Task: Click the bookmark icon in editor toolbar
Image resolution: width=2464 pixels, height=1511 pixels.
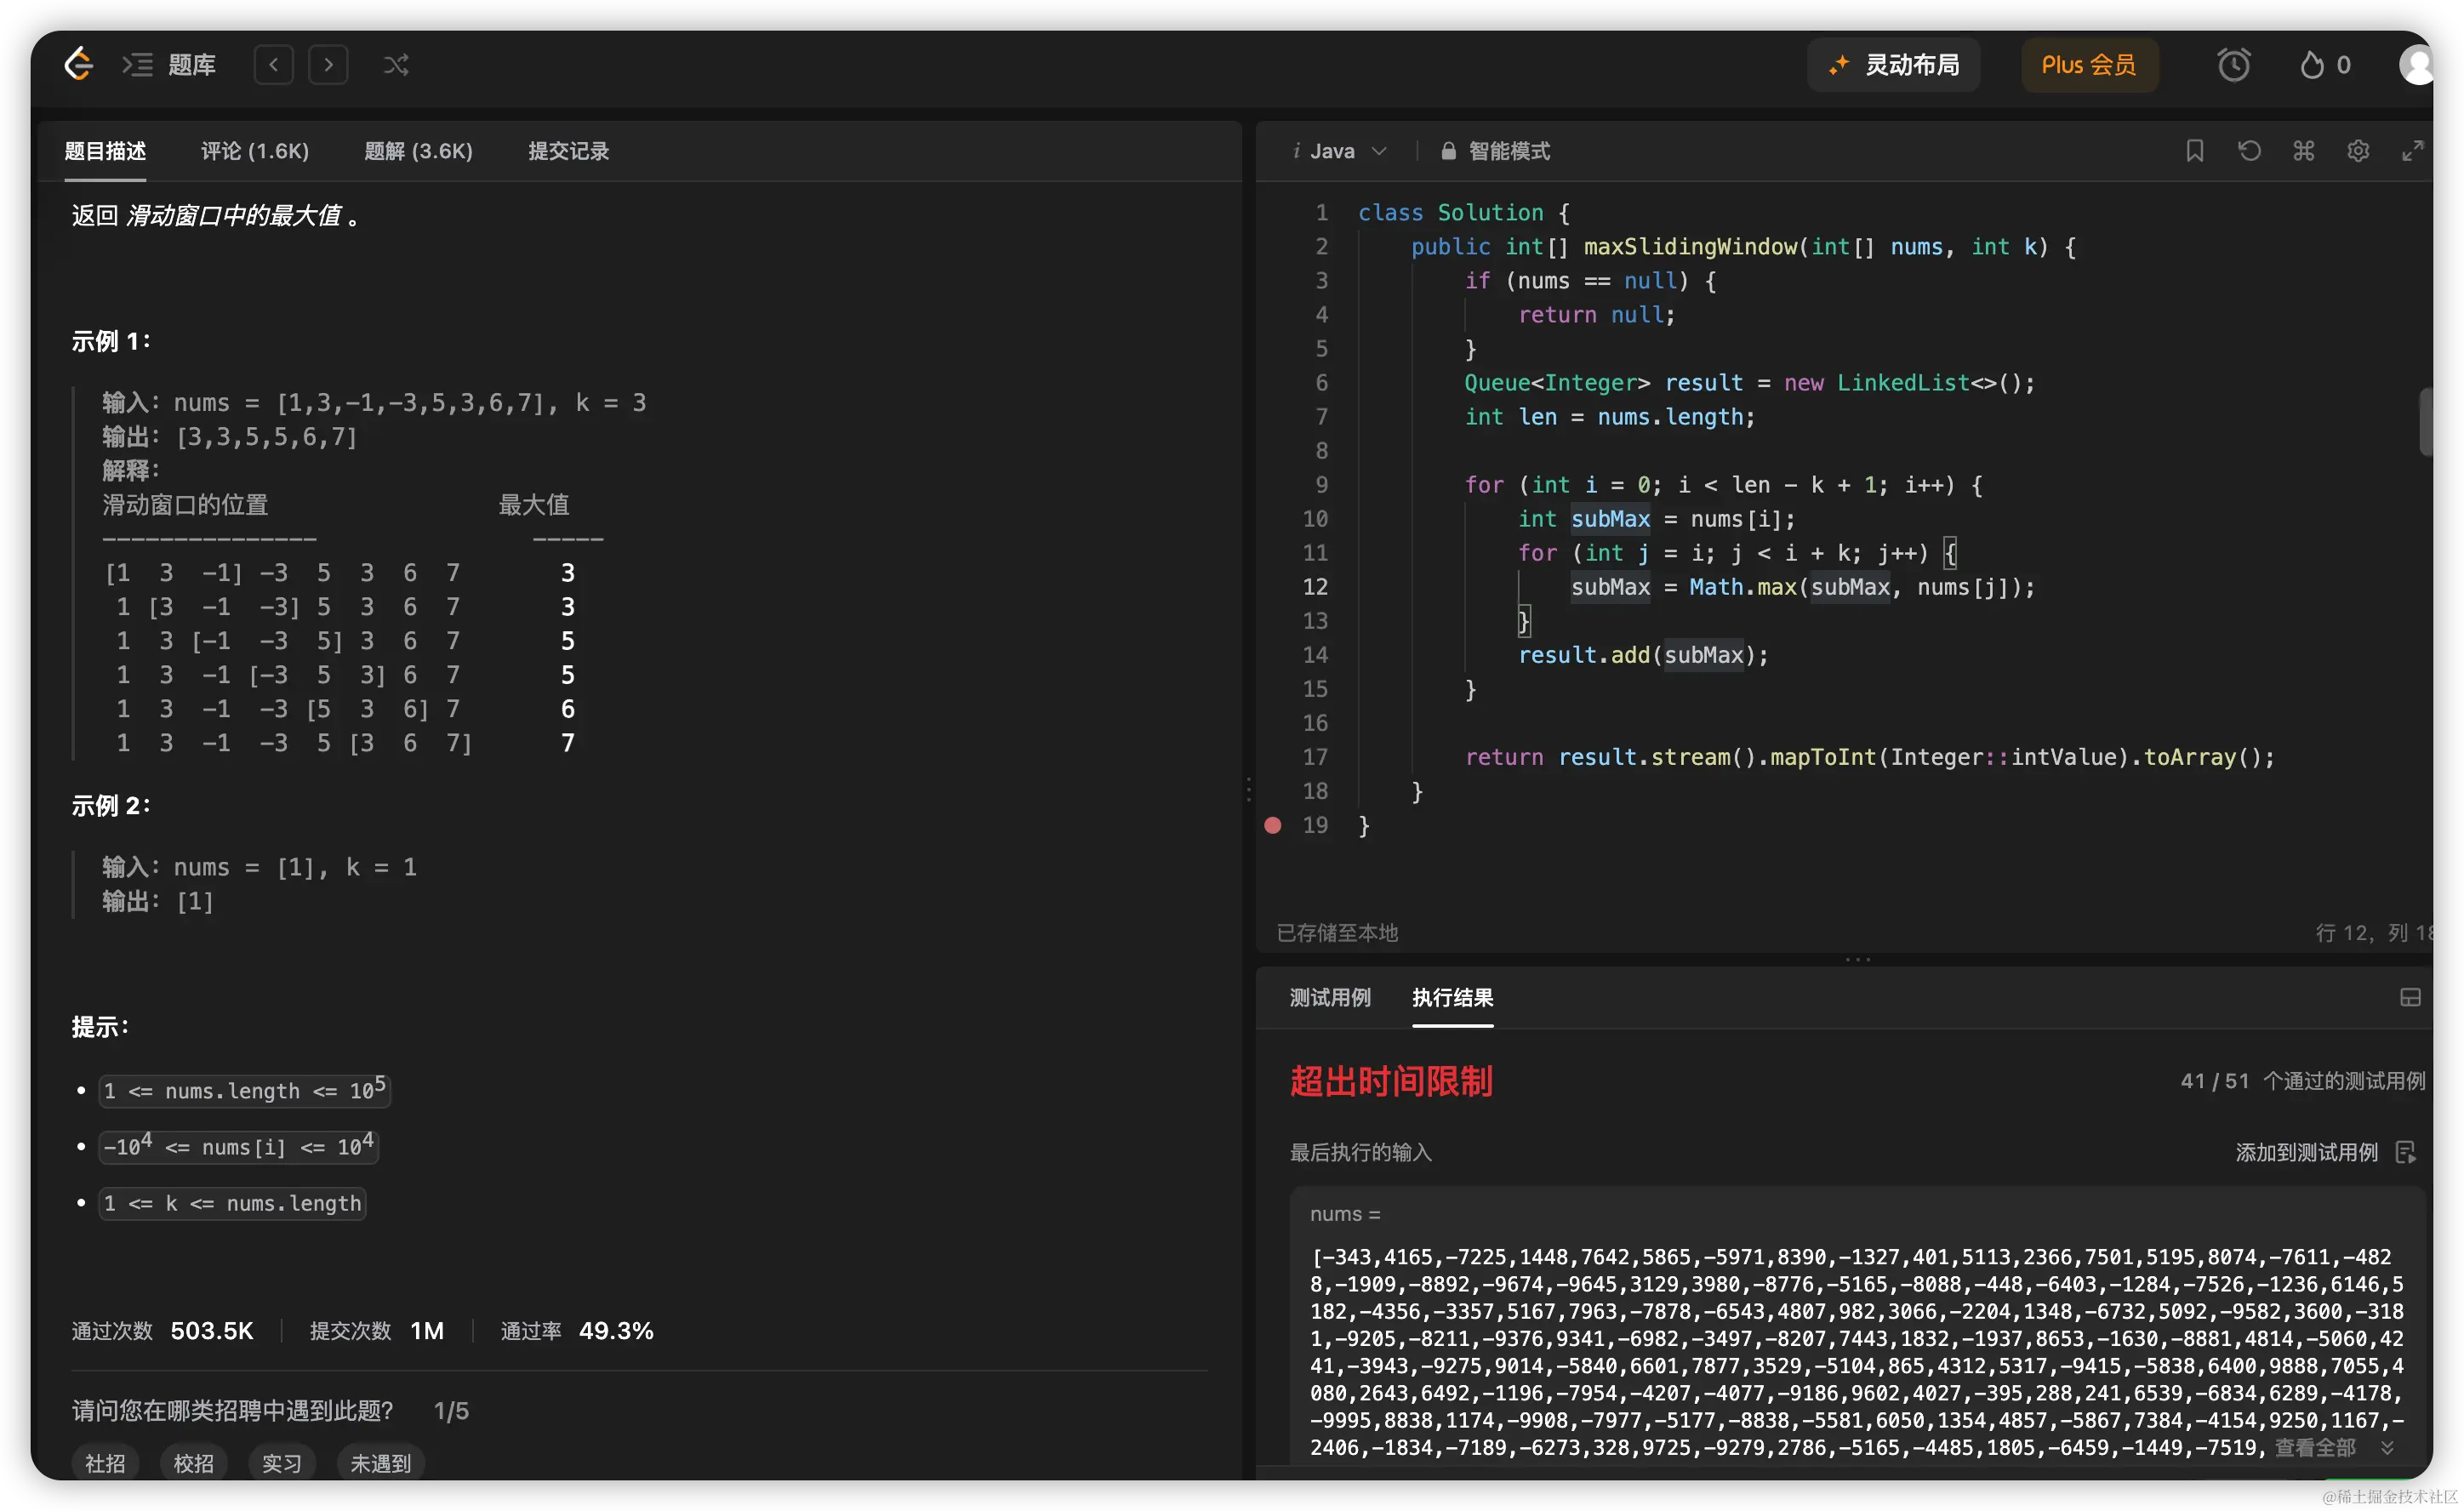Action: [2194, 151]
